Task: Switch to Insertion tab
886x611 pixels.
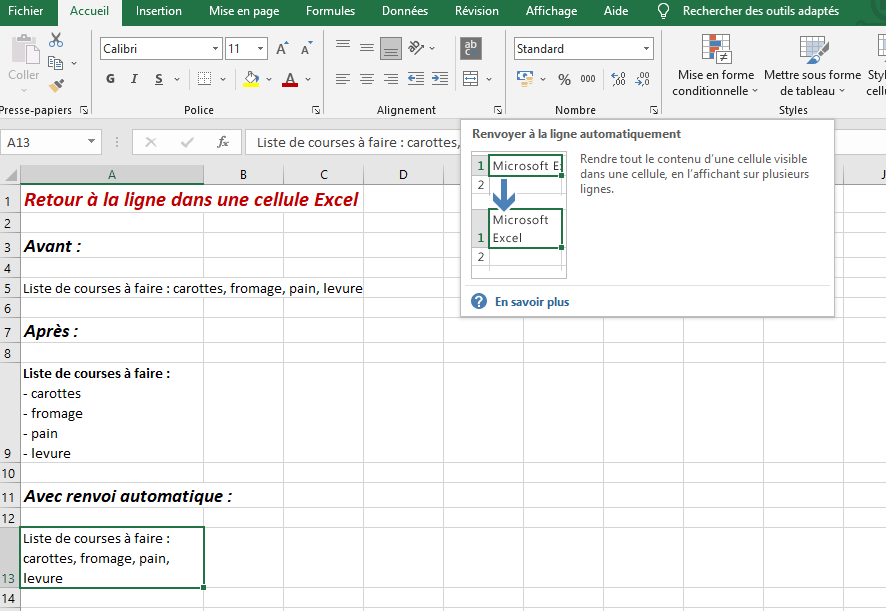Action: (x=159, y=11)
